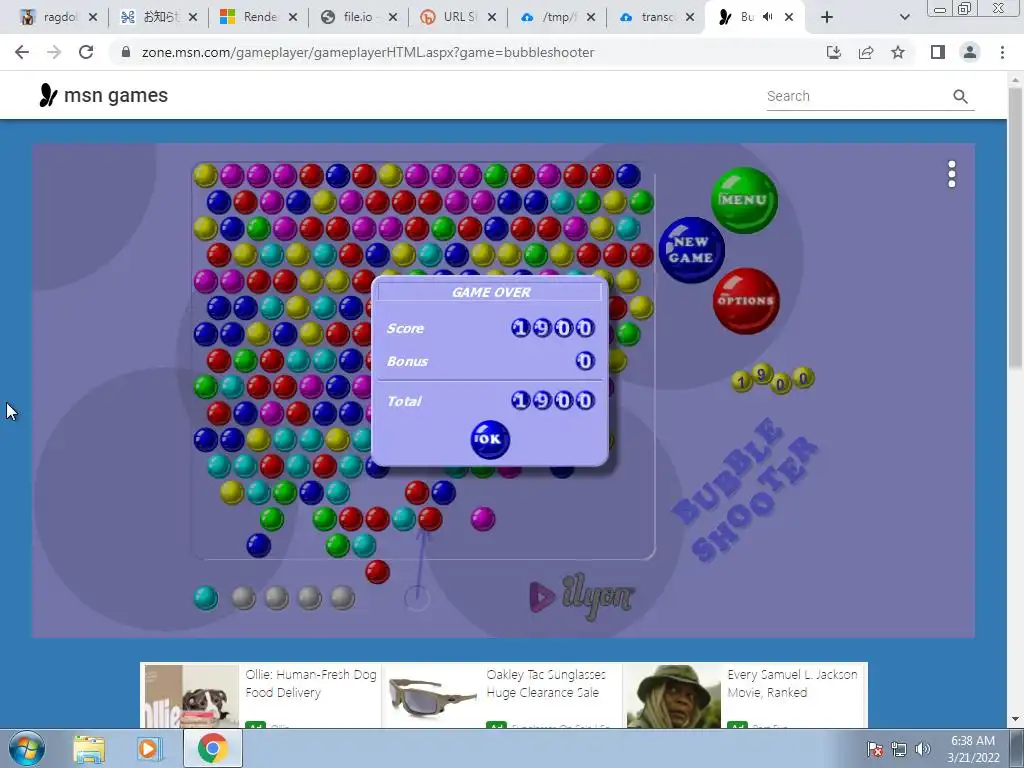The image size is (1024, 768).
Task: Open the Chrome profile avatar
Action: tap(970, 52)
